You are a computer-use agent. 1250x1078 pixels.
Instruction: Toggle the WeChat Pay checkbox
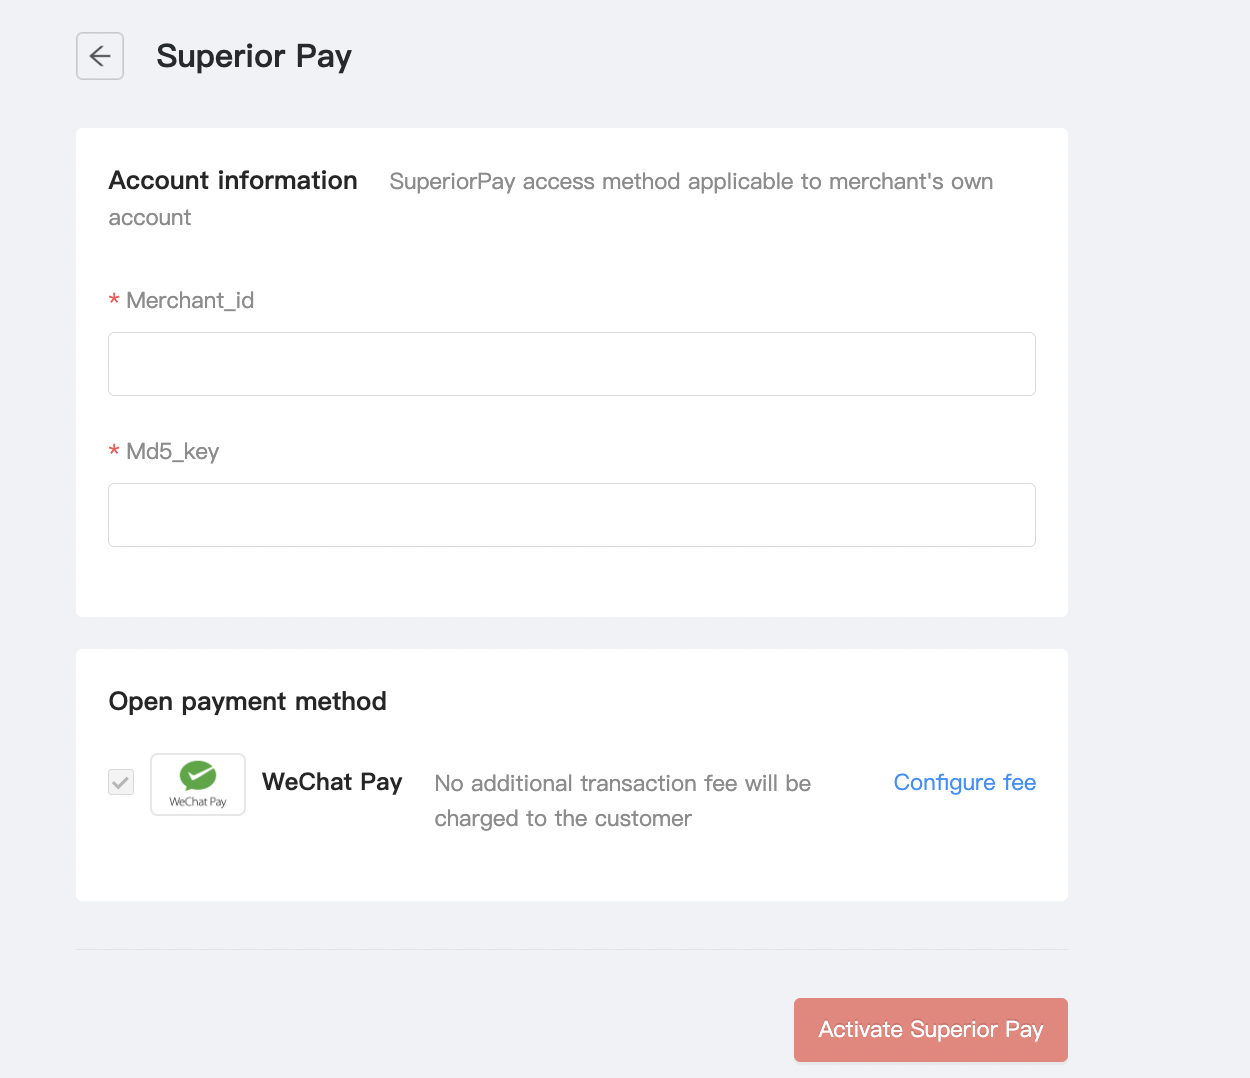(x=121, y=782)
